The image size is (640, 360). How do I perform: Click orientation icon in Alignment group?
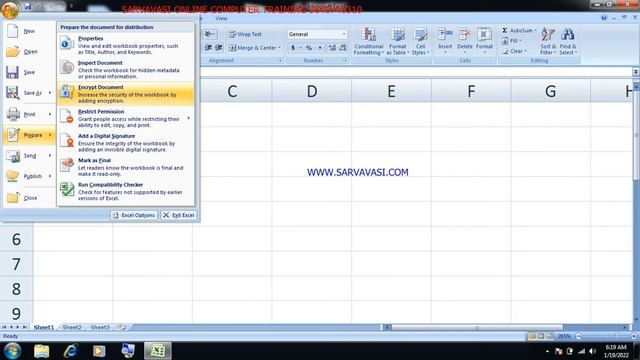click(210, 34)
